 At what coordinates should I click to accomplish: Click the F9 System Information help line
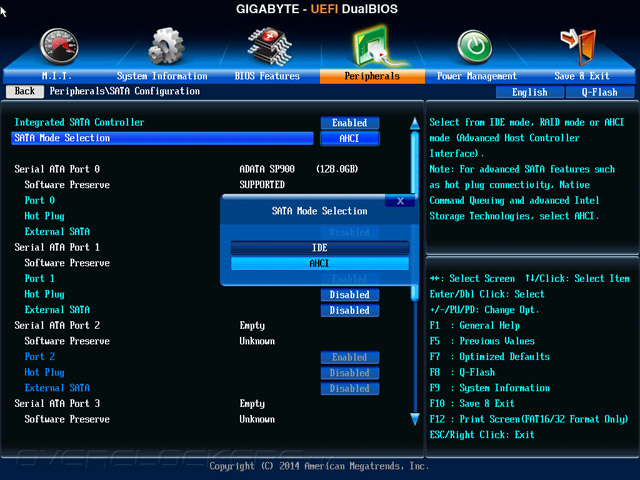click(x=490, y=388)
